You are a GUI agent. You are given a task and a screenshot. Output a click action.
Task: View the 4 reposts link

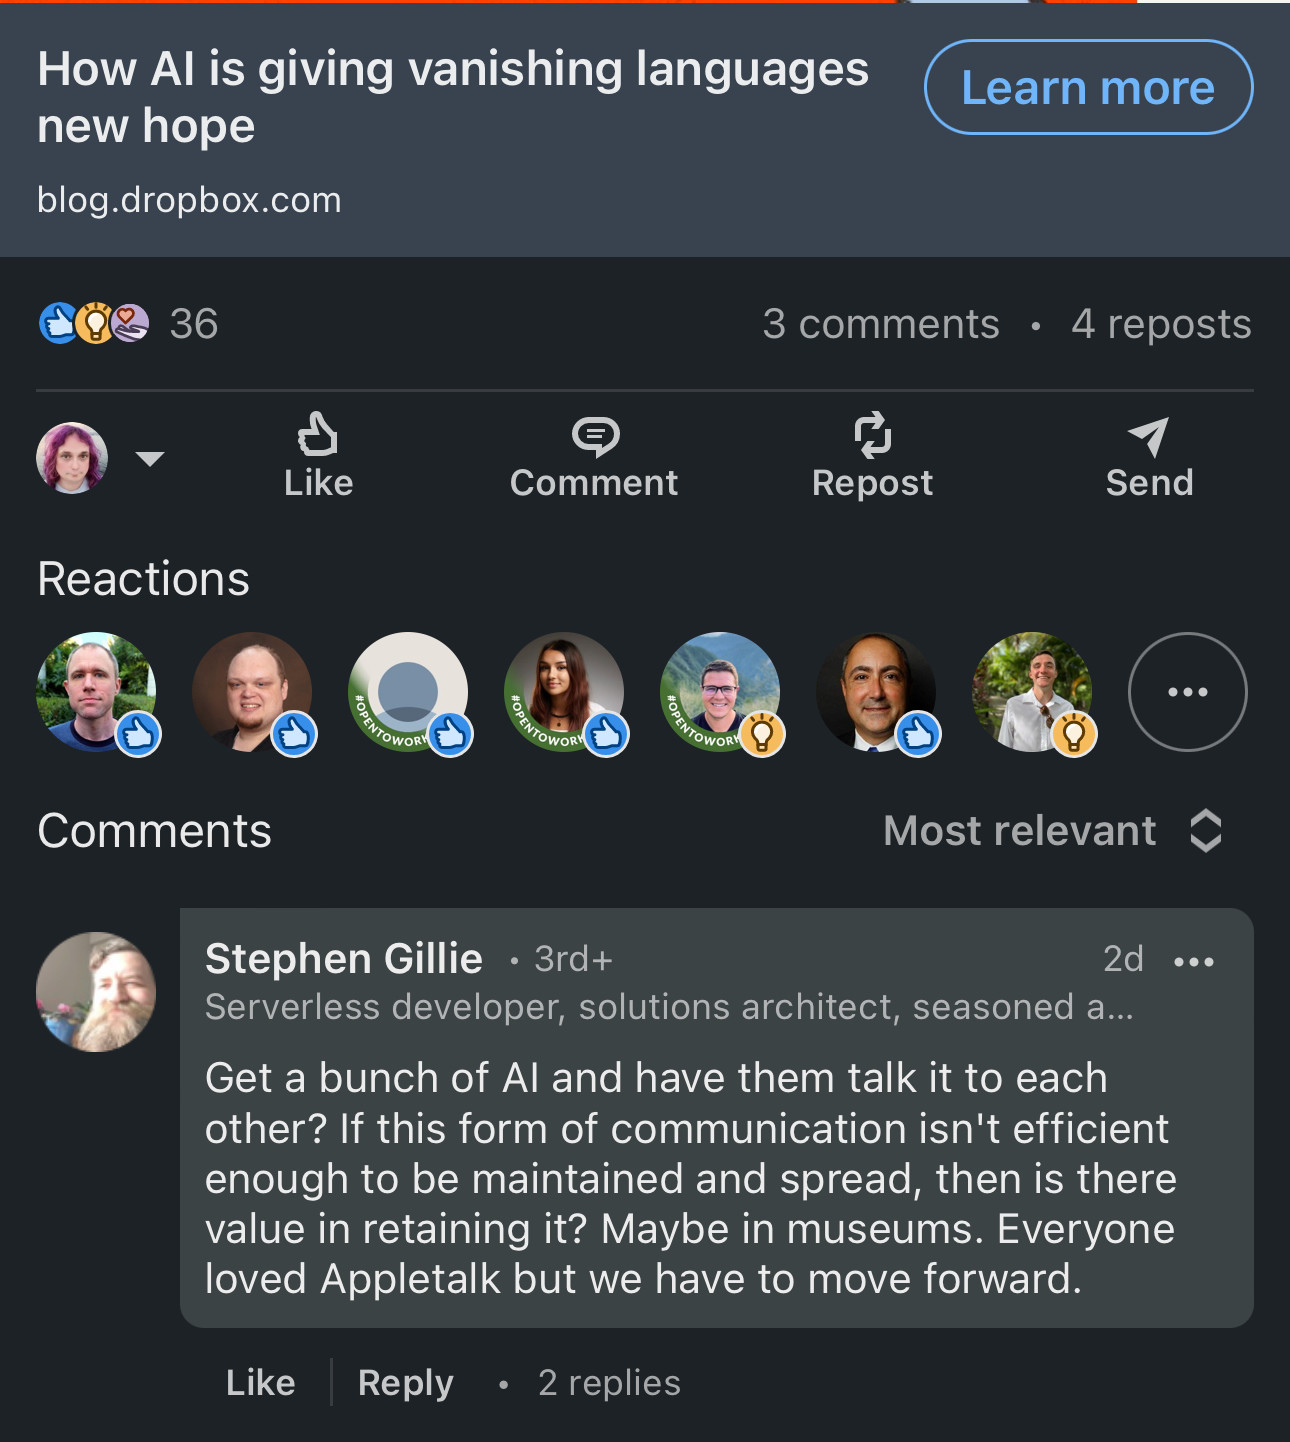click(1161, 324)
